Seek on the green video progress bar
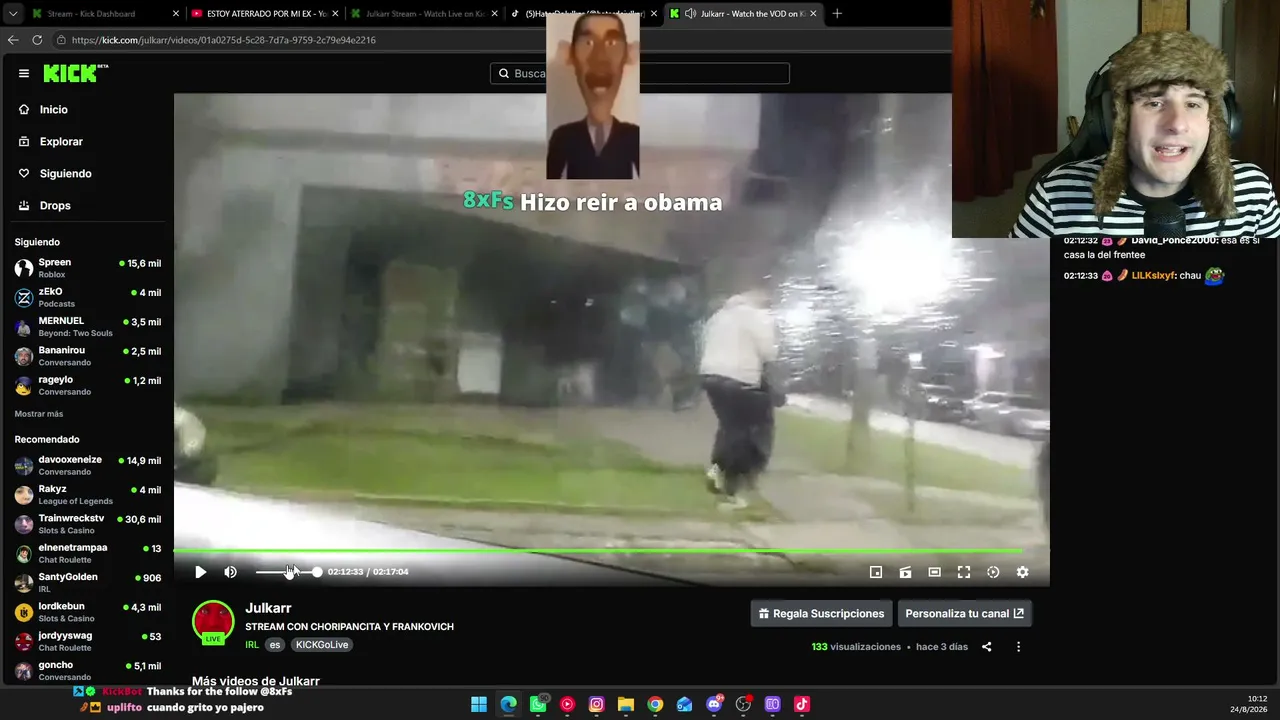 (x=598, y=550)
